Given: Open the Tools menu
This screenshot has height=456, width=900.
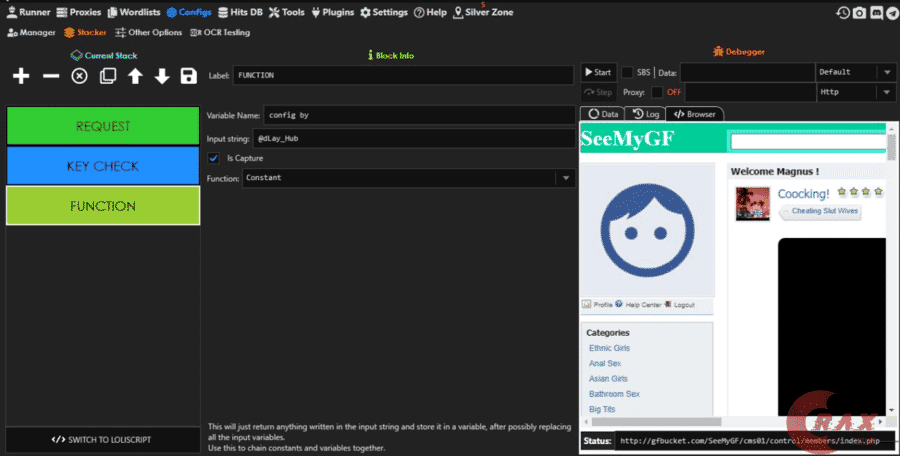Looking at the screenshot, I should pyautogui.click(x=286, y=12).
